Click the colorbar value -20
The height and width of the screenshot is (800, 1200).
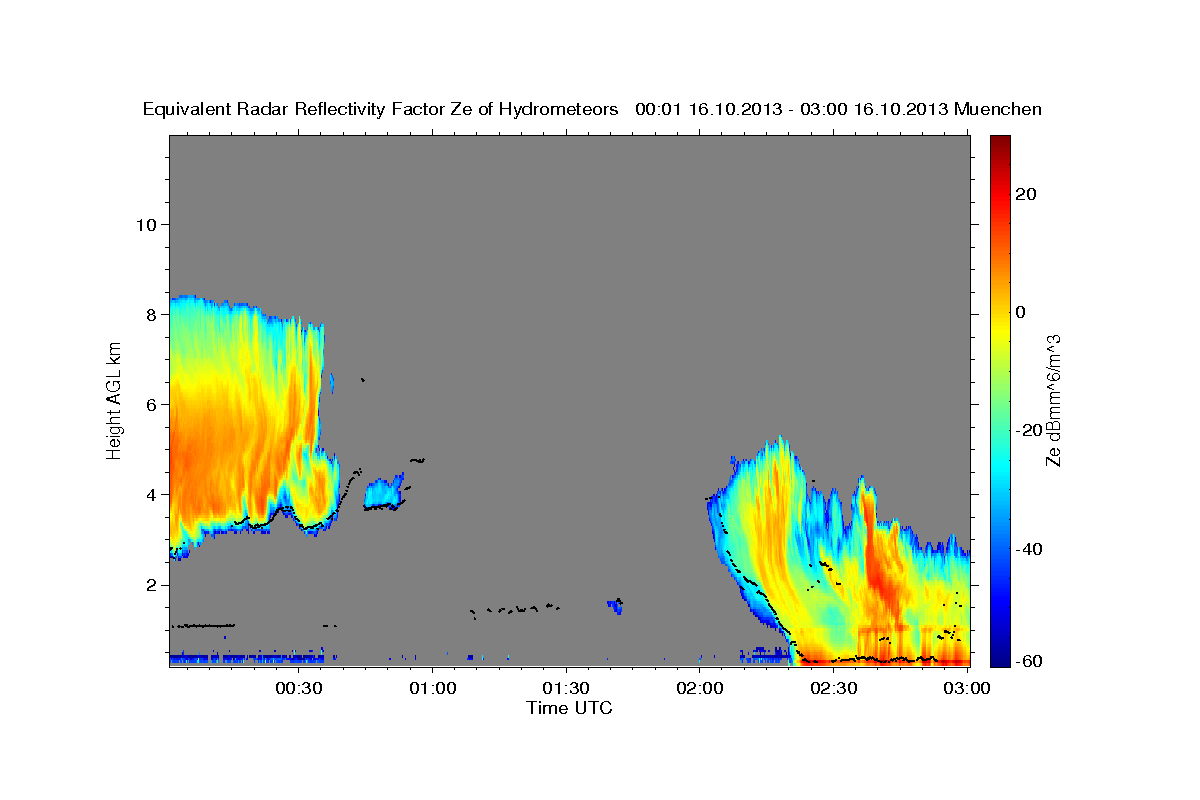(1028, 430)
